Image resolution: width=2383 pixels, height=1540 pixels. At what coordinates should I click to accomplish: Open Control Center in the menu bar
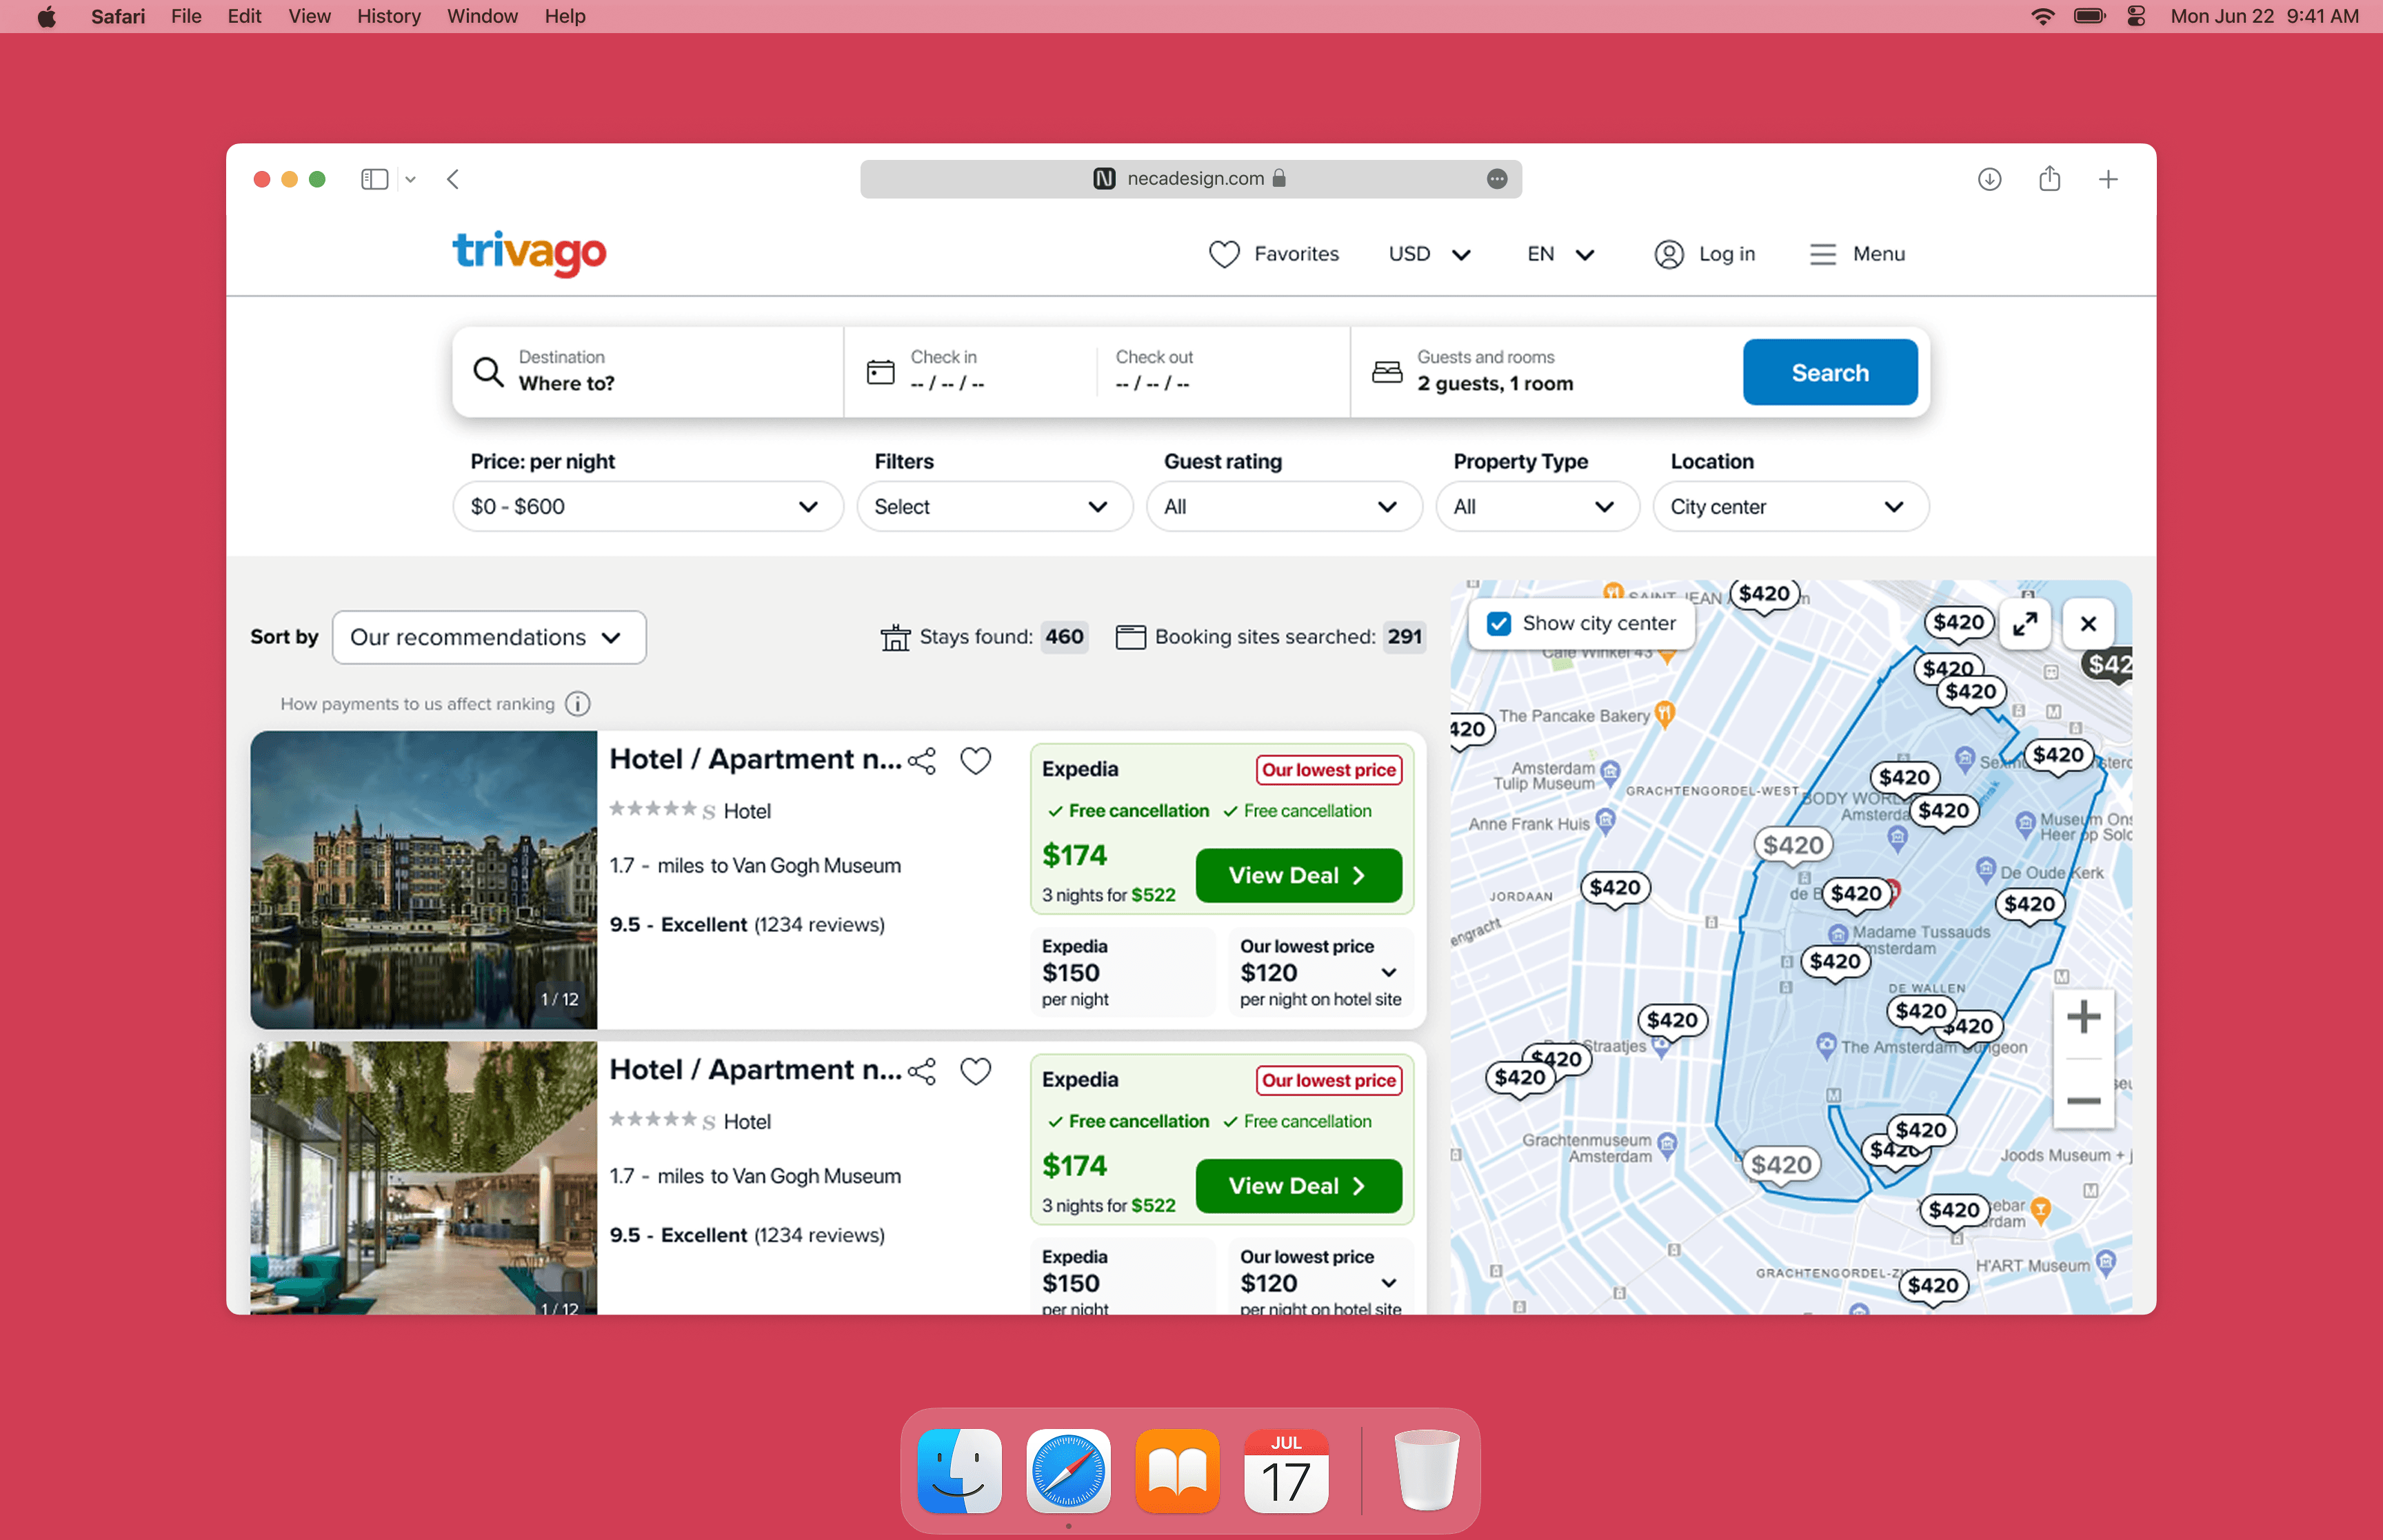(x=2136, y=16)
